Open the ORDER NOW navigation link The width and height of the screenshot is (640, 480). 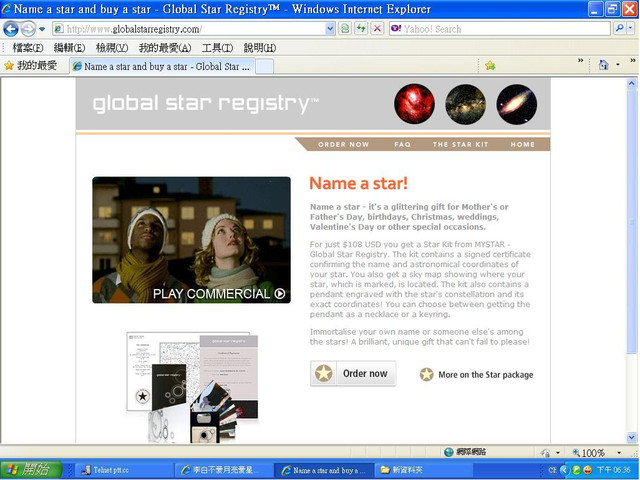coord(343,144)
